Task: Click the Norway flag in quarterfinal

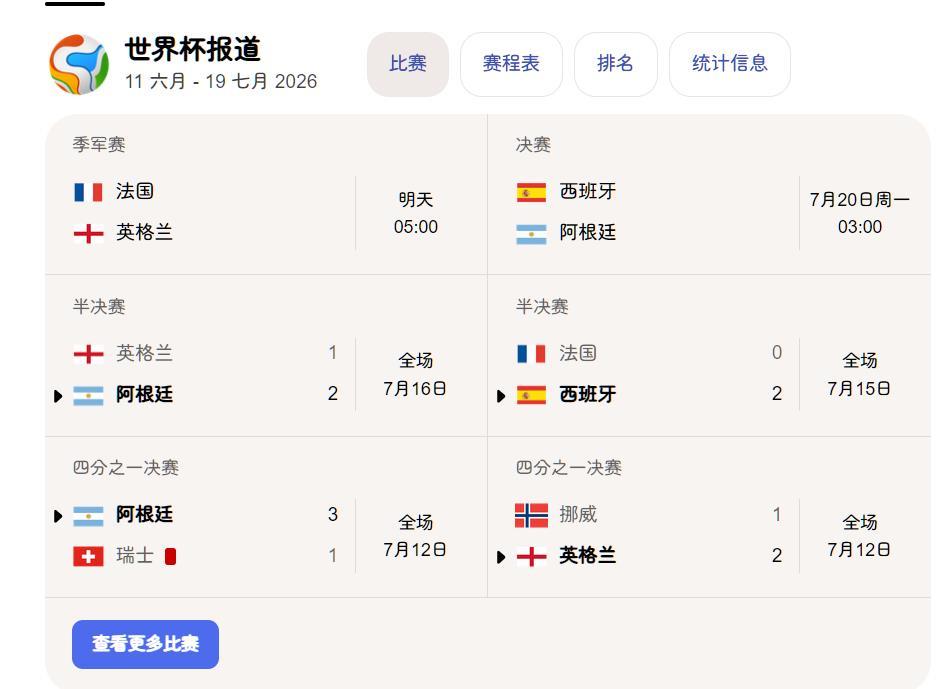Action: click(532, 515)
